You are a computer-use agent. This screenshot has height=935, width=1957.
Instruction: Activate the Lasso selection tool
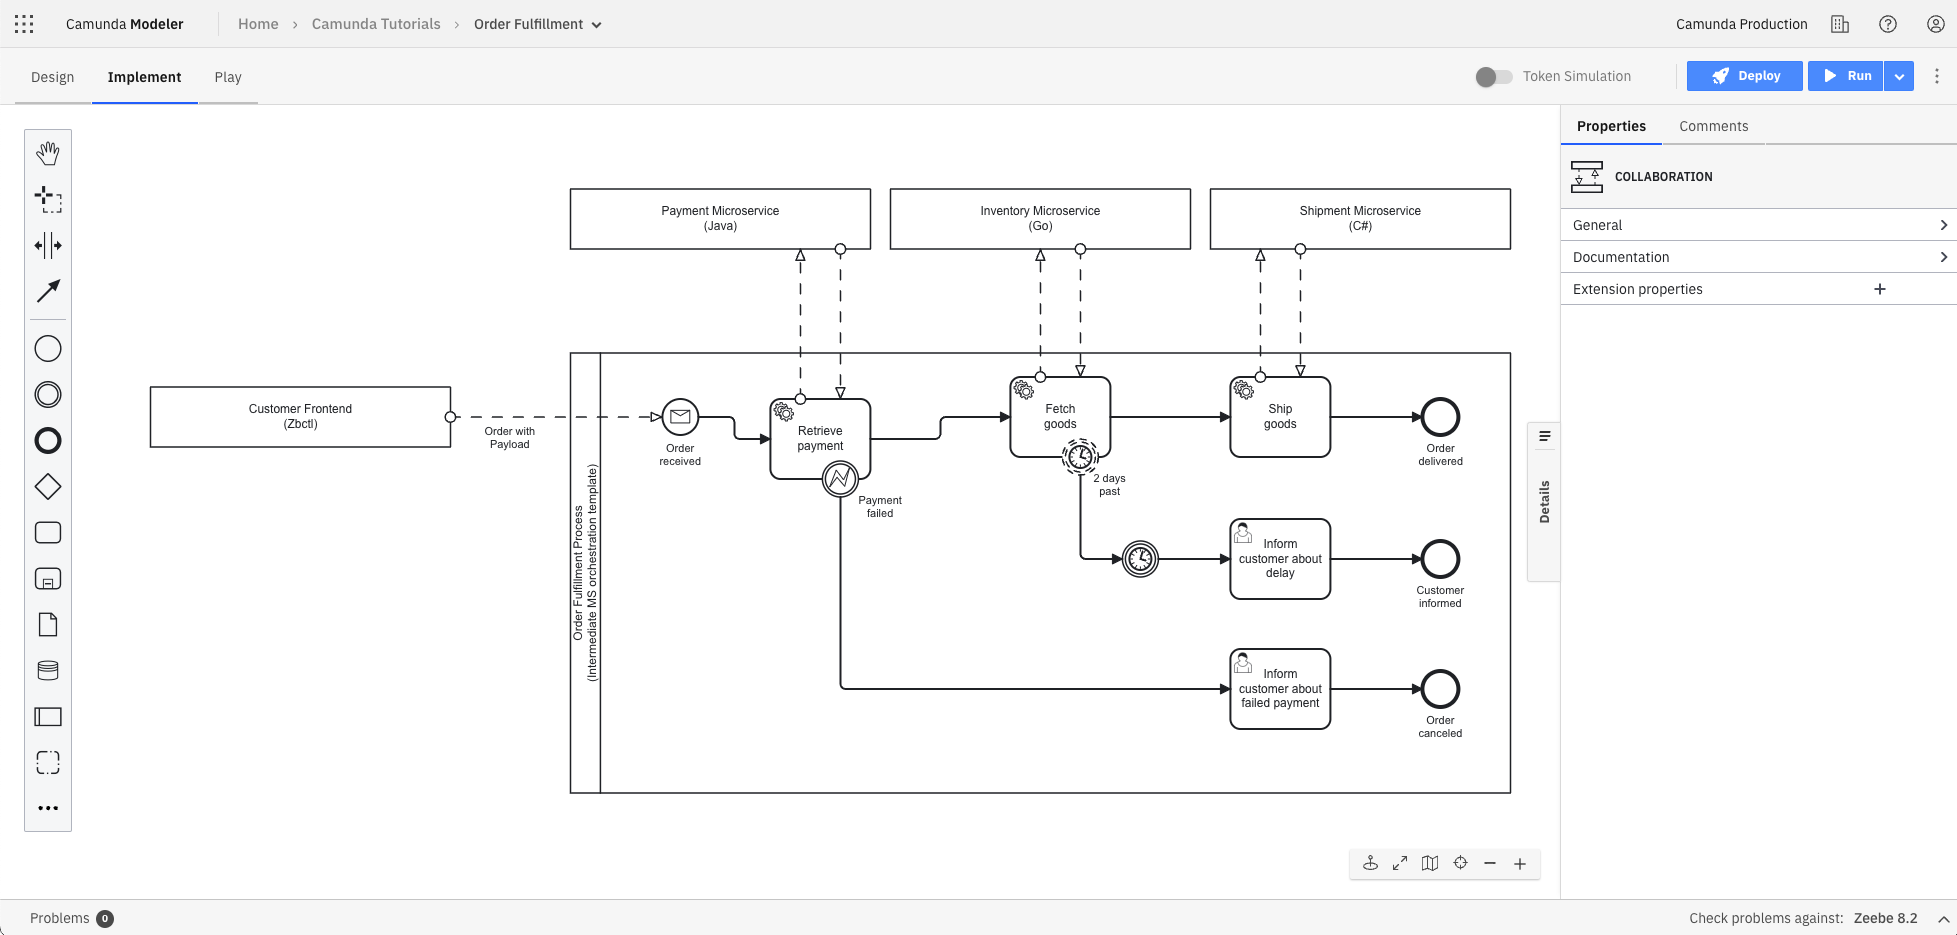[x=48, y=199]
